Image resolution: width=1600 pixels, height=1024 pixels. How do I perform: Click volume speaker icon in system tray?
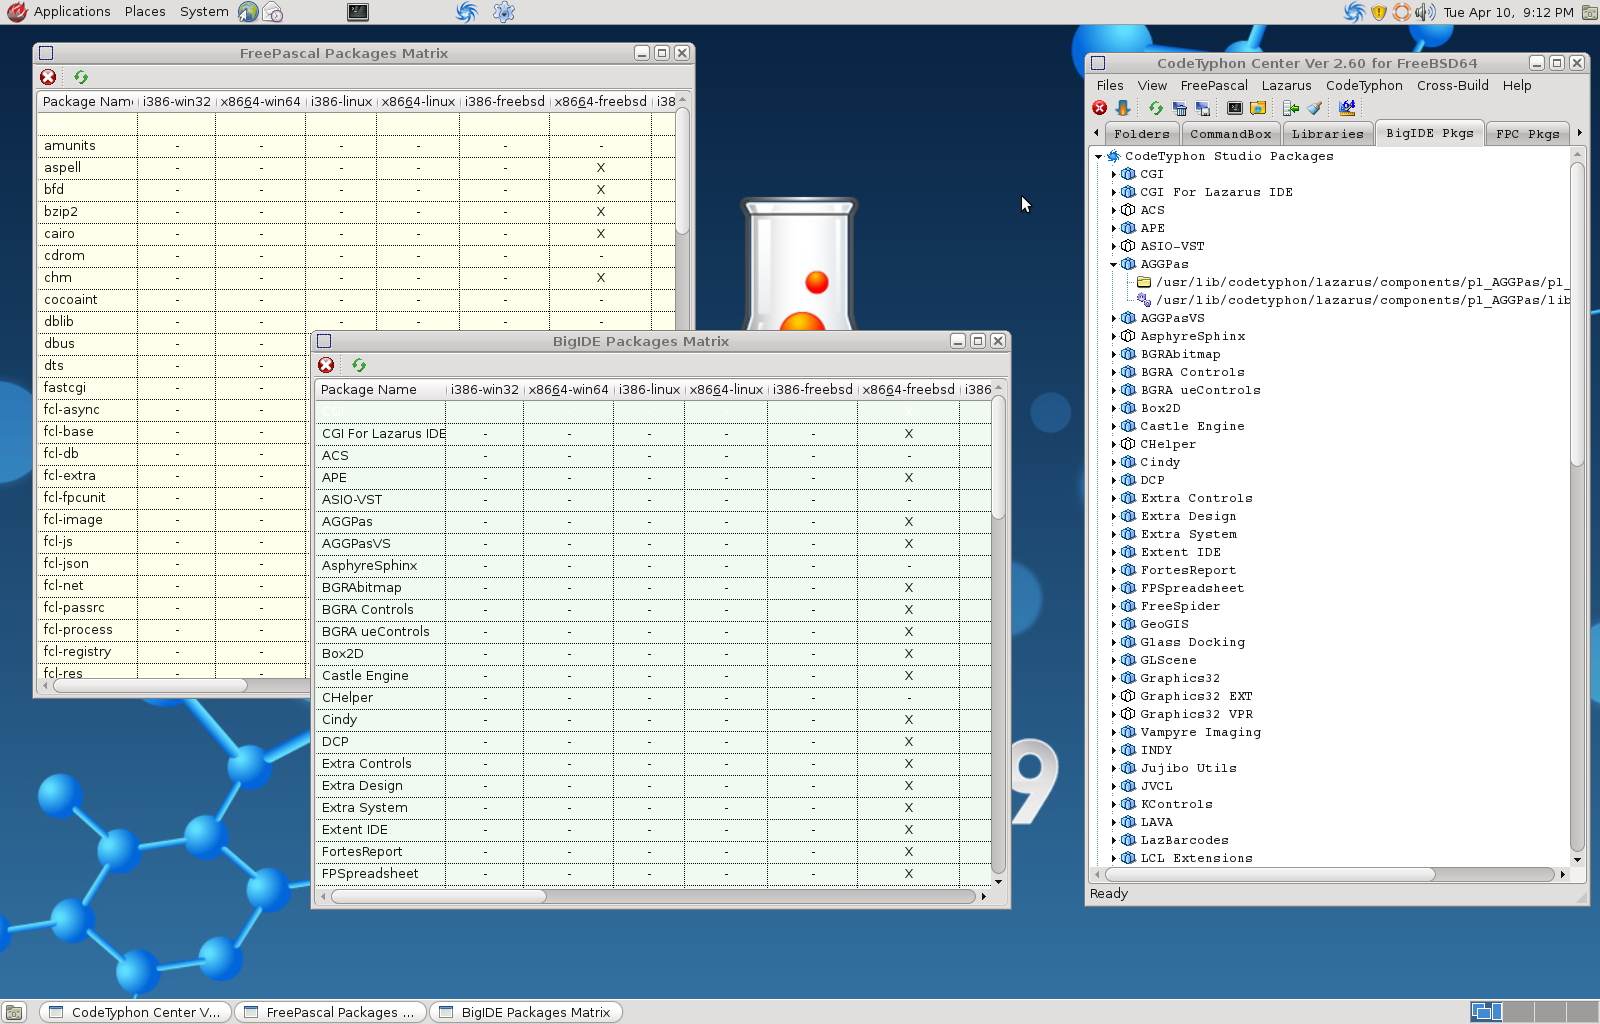(1425, 12)
